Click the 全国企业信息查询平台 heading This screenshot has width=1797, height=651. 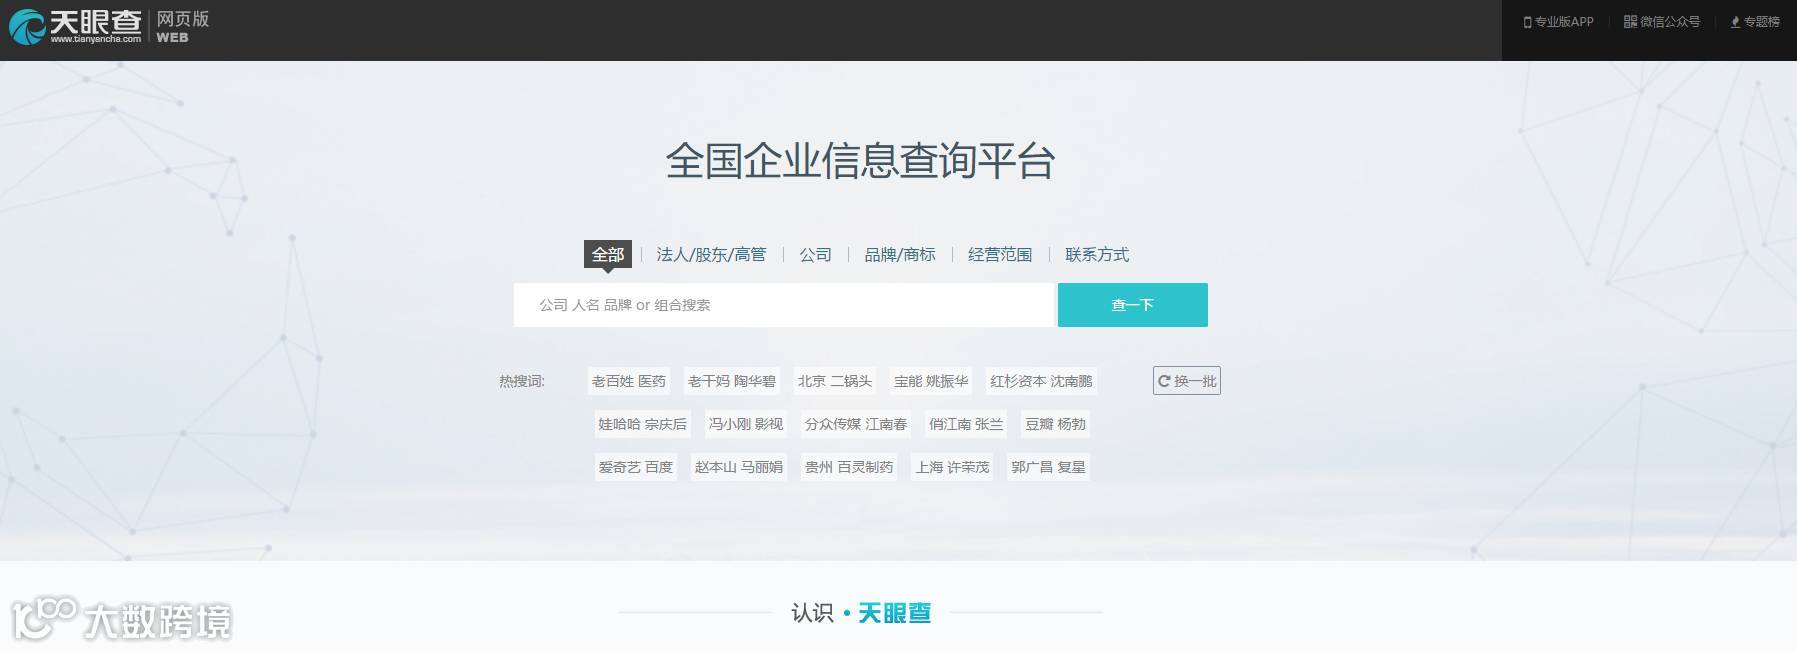click(860, 161)
